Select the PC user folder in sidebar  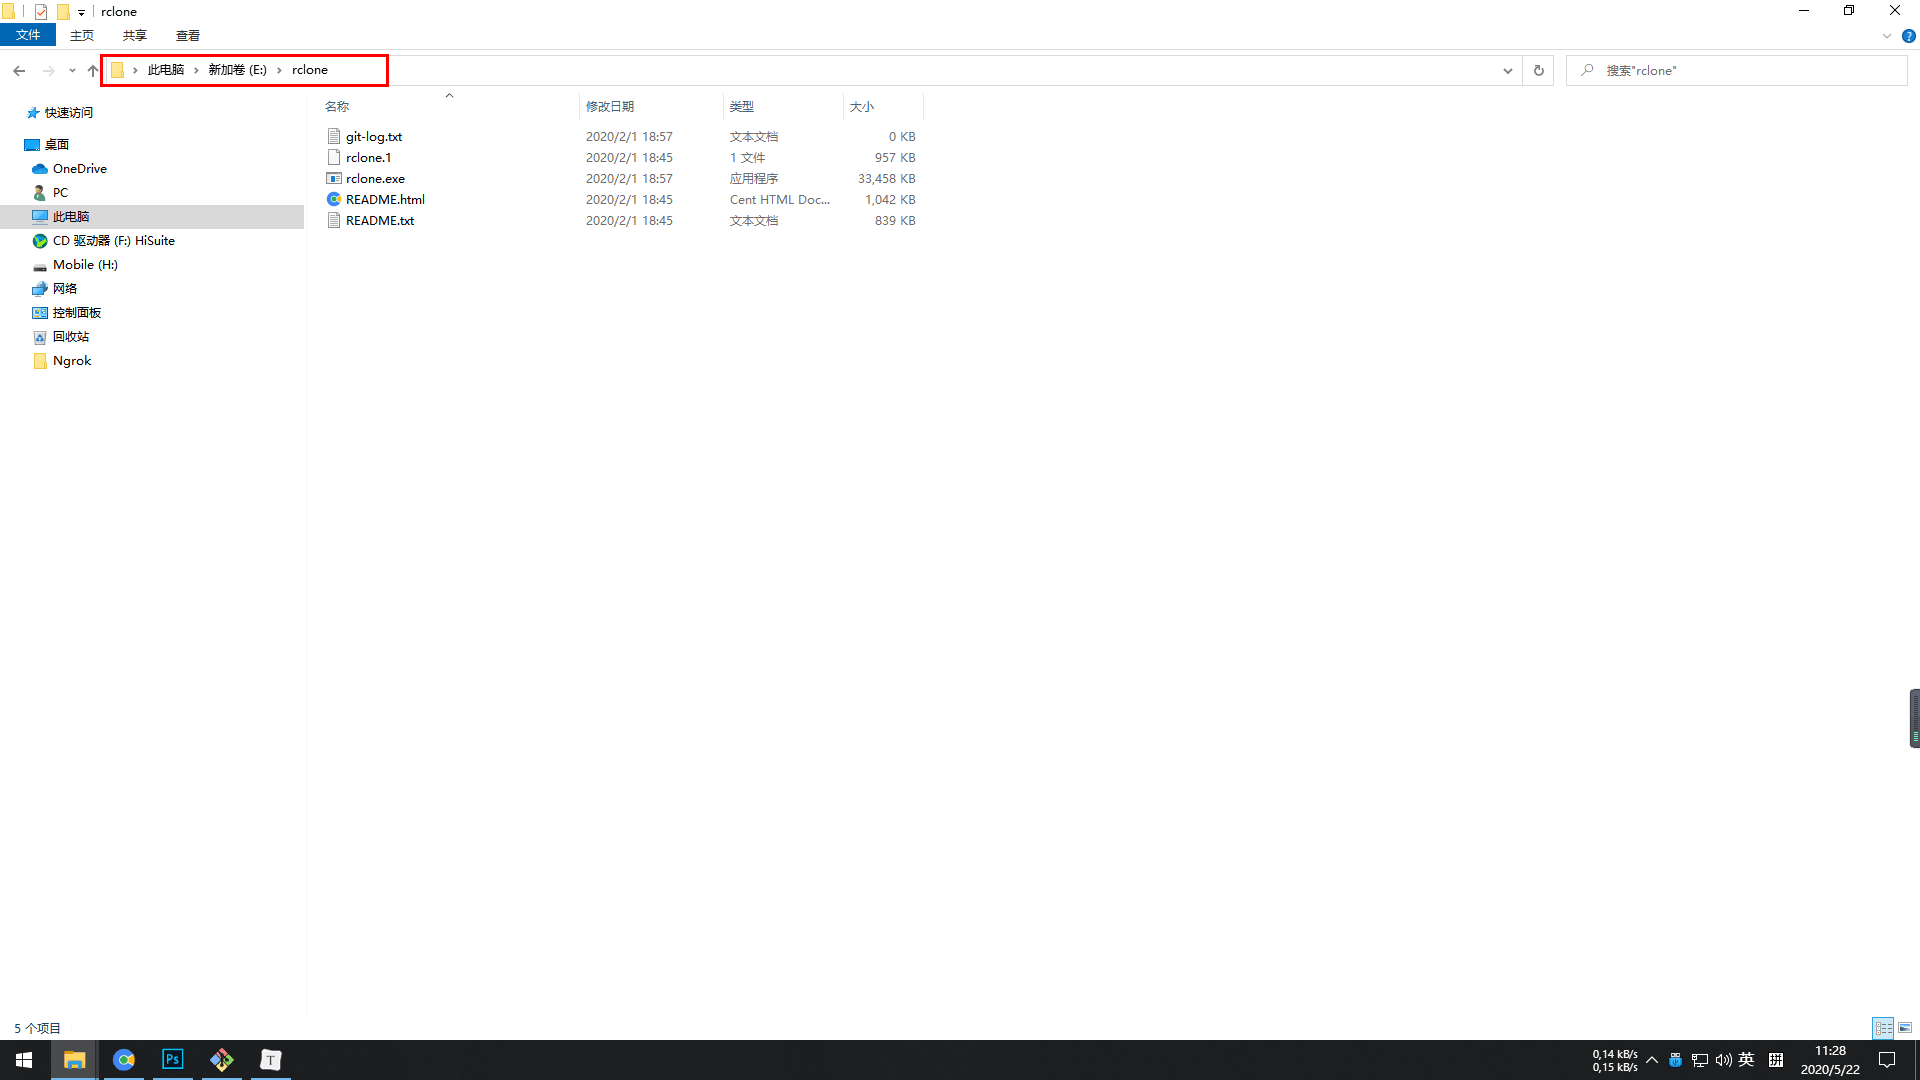tap(60, 193)
